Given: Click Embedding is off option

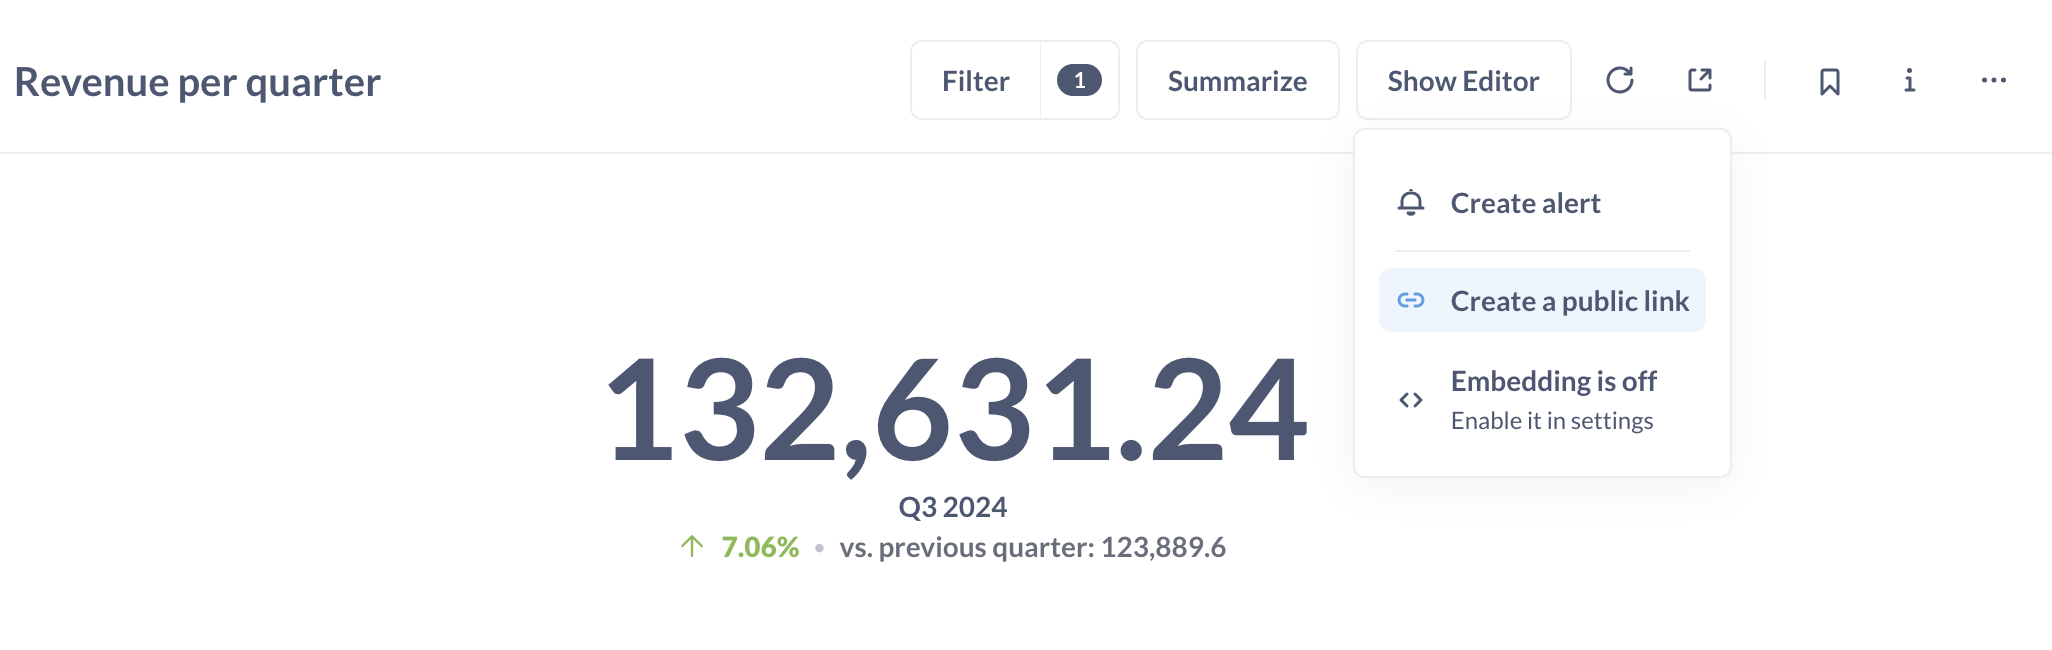Looking at the screenshot, I should pos(1553,381).
